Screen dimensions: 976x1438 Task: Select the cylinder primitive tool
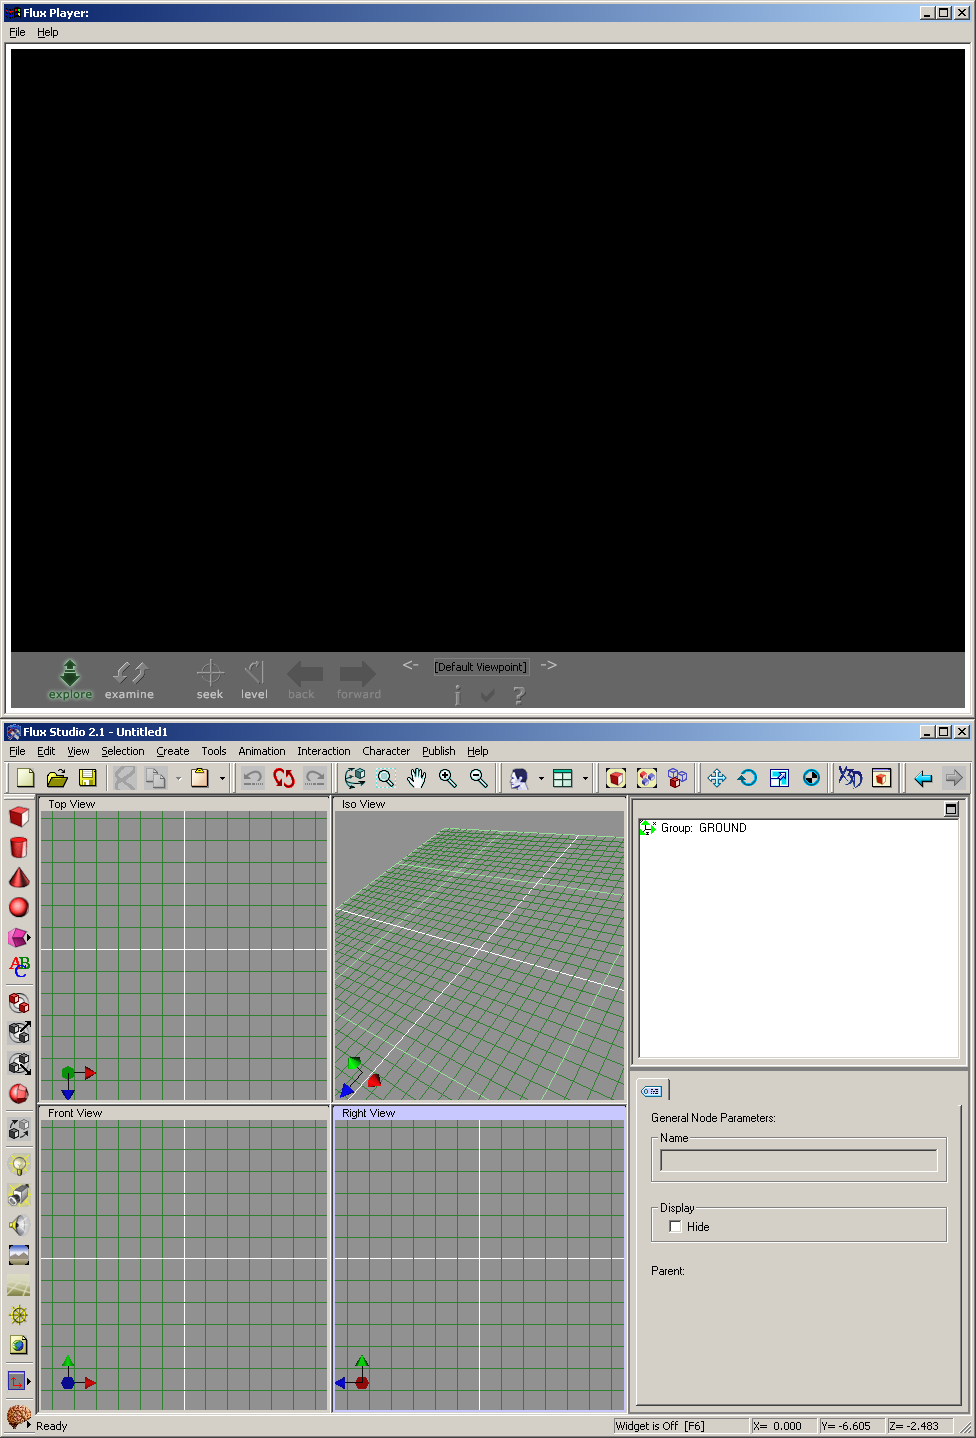[x=19, y=848]
